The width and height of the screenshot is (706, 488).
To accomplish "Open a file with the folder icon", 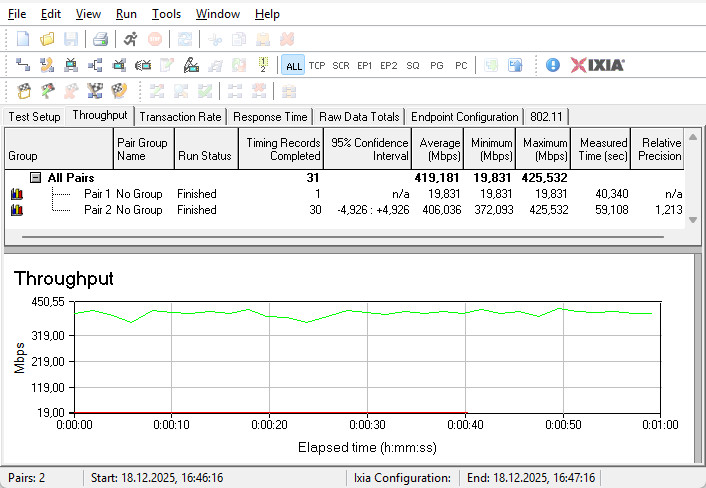I will [x=47, y=39].
